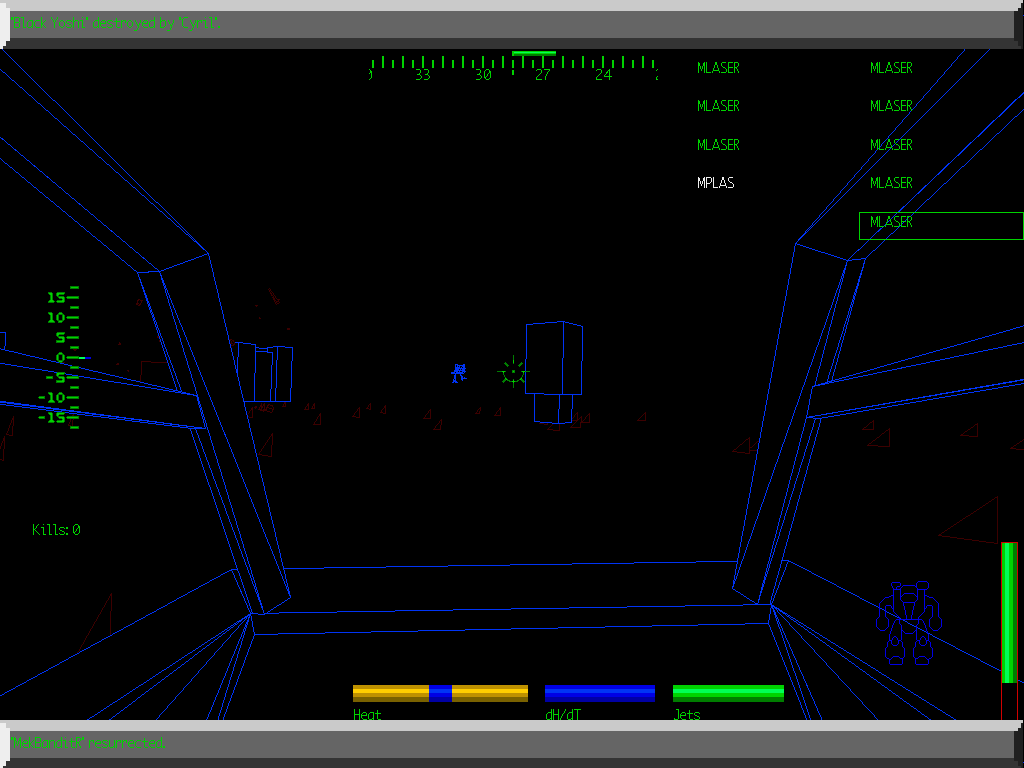
Task: Click the orange Heat gauge bar
Action: (440, 693)
